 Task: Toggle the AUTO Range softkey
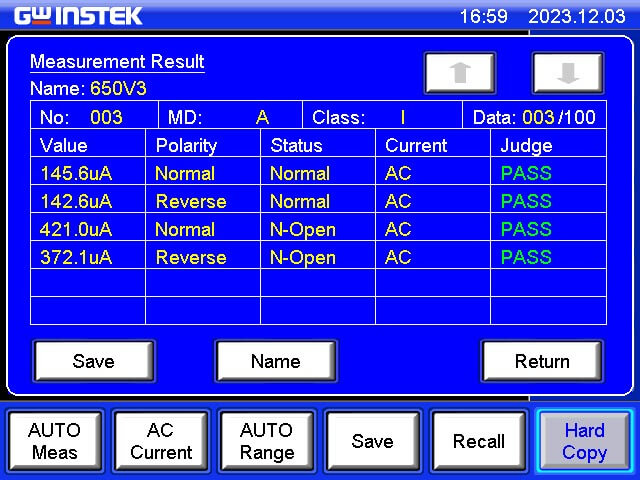tap(266, 441)
